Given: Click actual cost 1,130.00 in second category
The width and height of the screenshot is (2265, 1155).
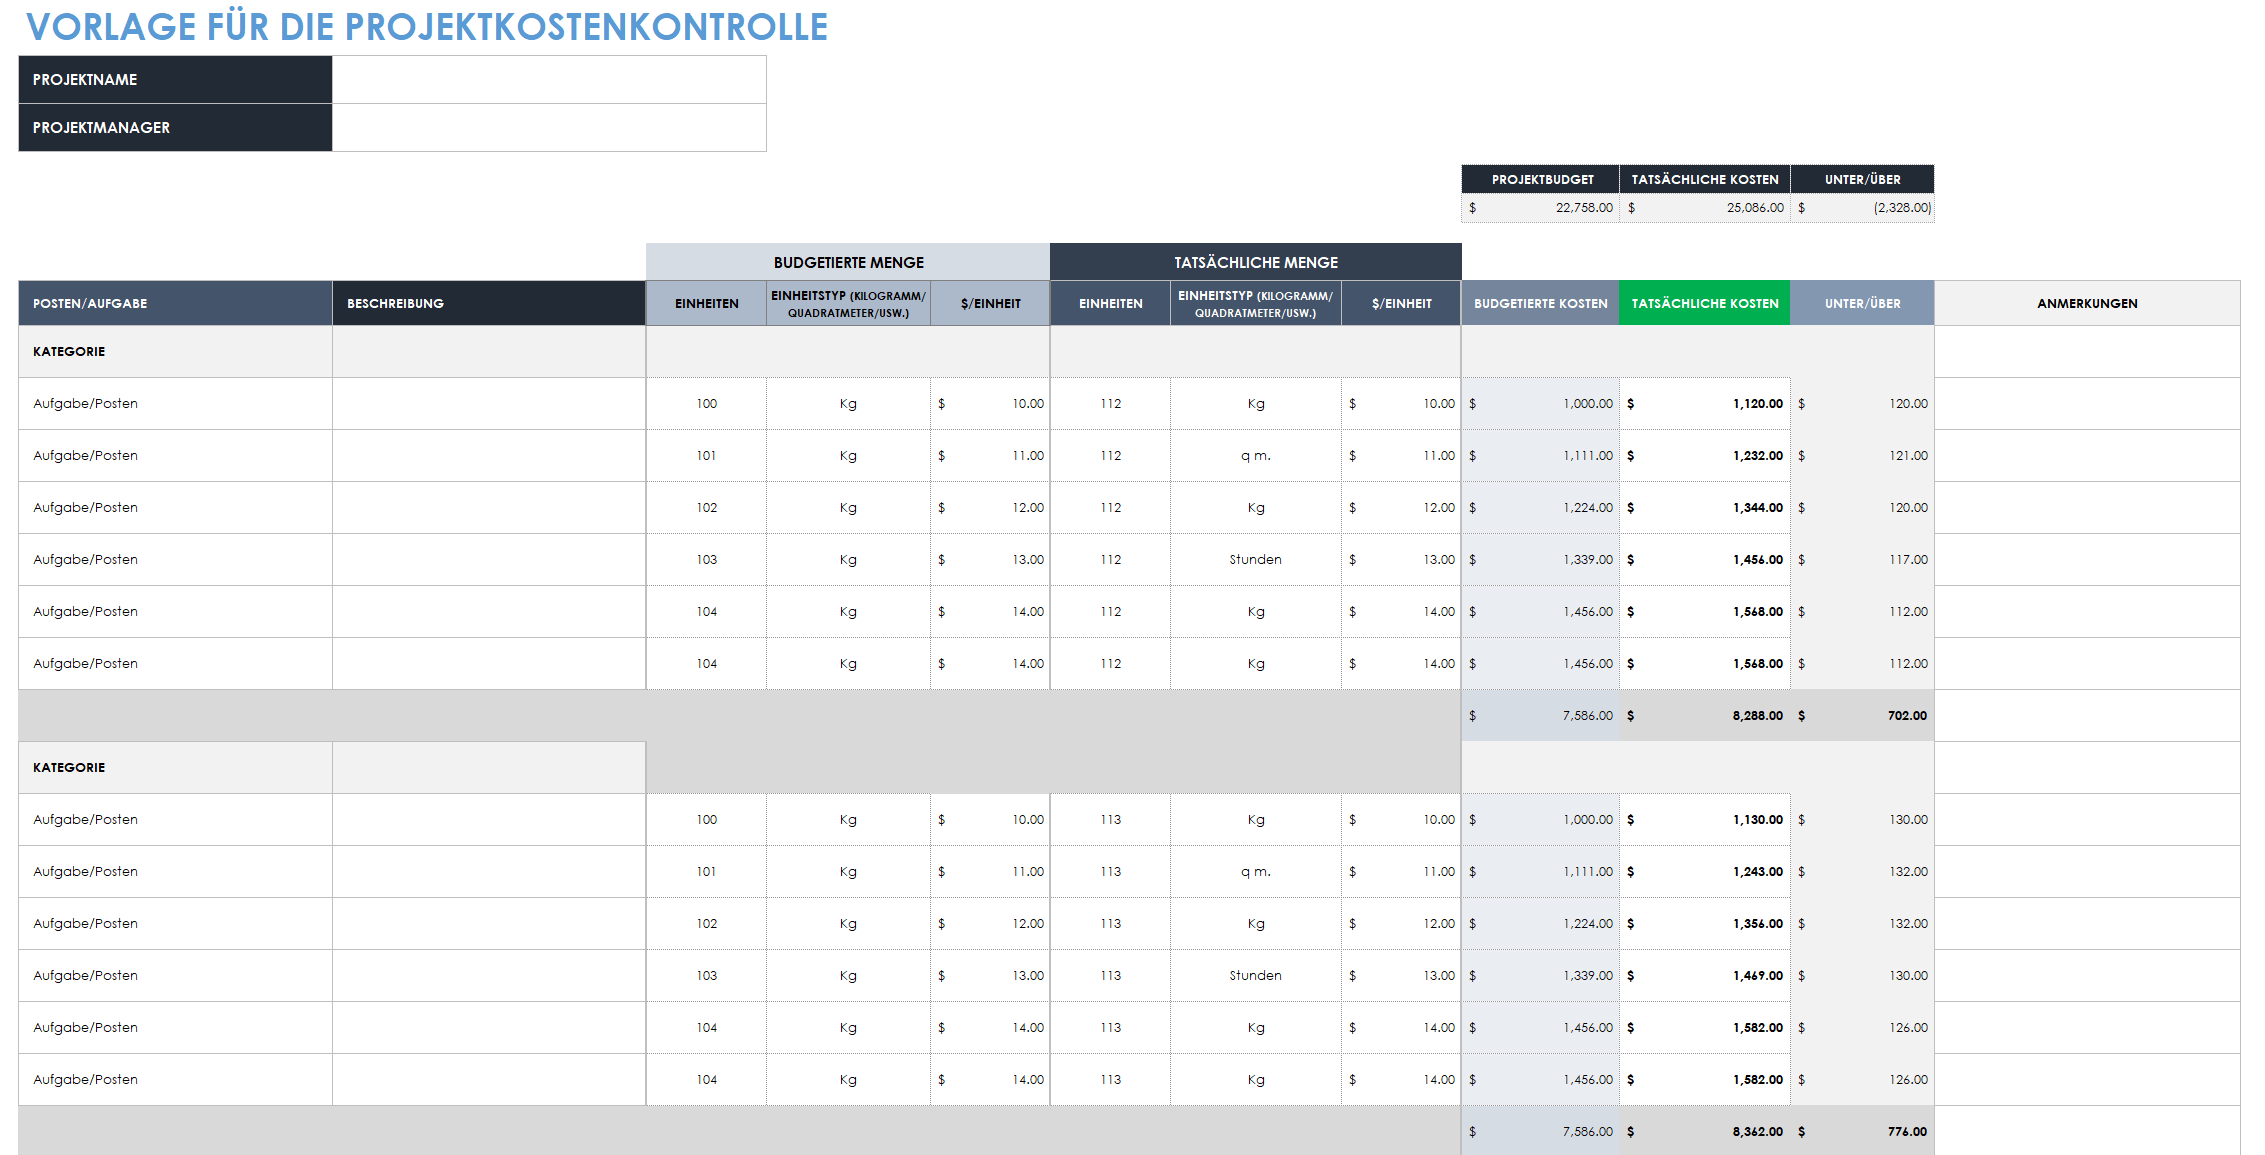Looking at the screenshot, I should tap(1705, 820).
